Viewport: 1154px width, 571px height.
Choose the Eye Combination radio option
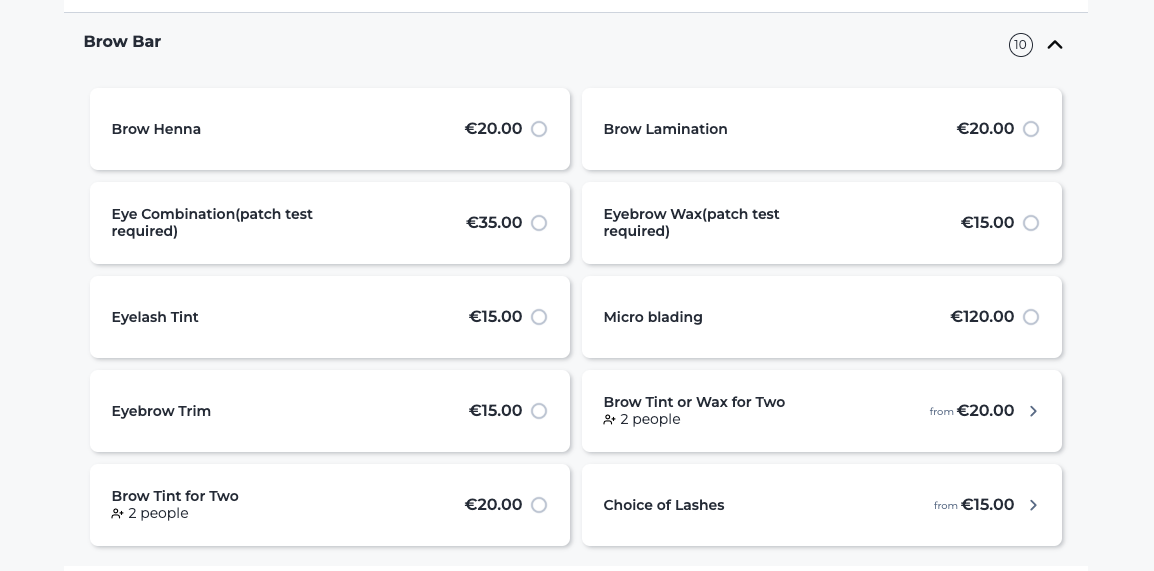539,223
